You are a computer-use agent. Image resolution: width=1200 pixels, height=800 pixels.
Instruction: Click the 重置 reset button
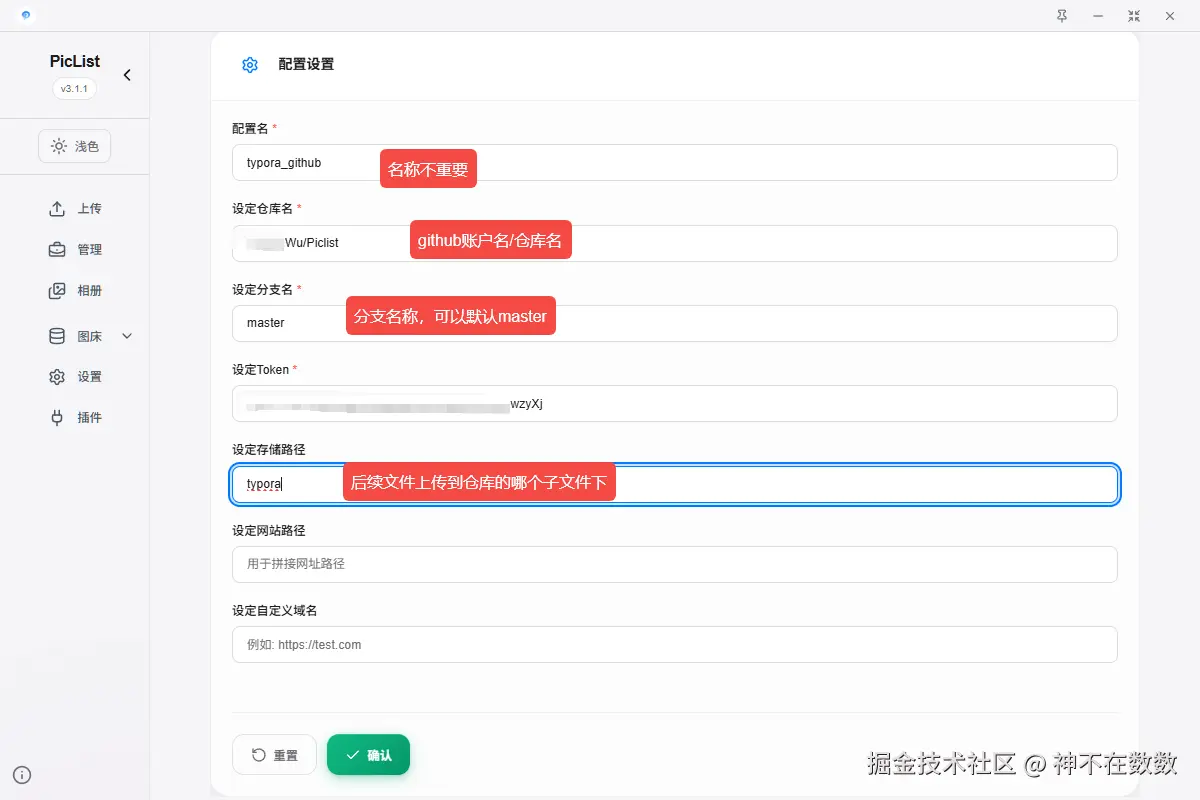coord(274,755)
